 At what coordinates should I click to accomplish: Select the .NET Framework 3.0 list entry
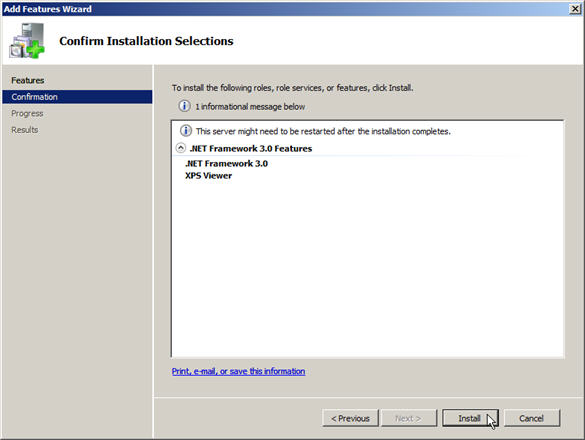(x=226, y=163)
